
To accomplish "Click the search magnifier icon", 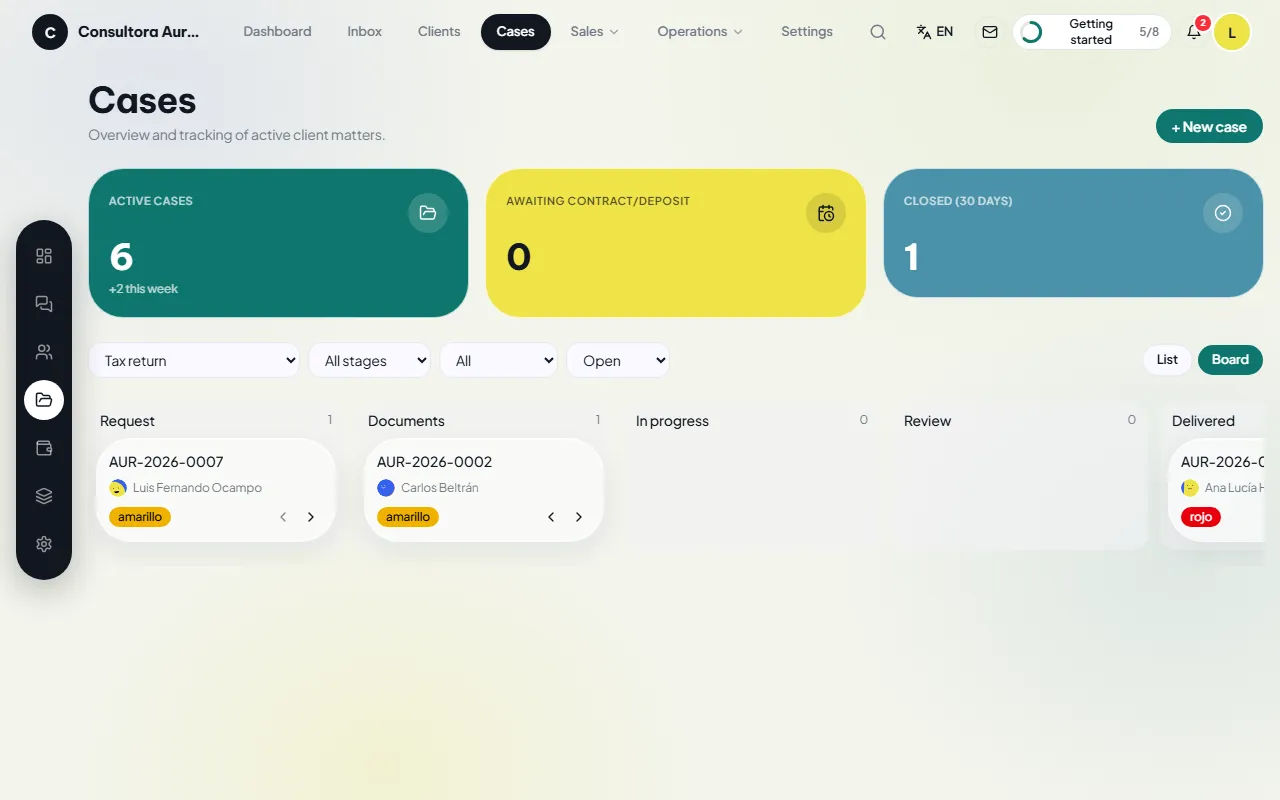I will (x=878, y=32).
